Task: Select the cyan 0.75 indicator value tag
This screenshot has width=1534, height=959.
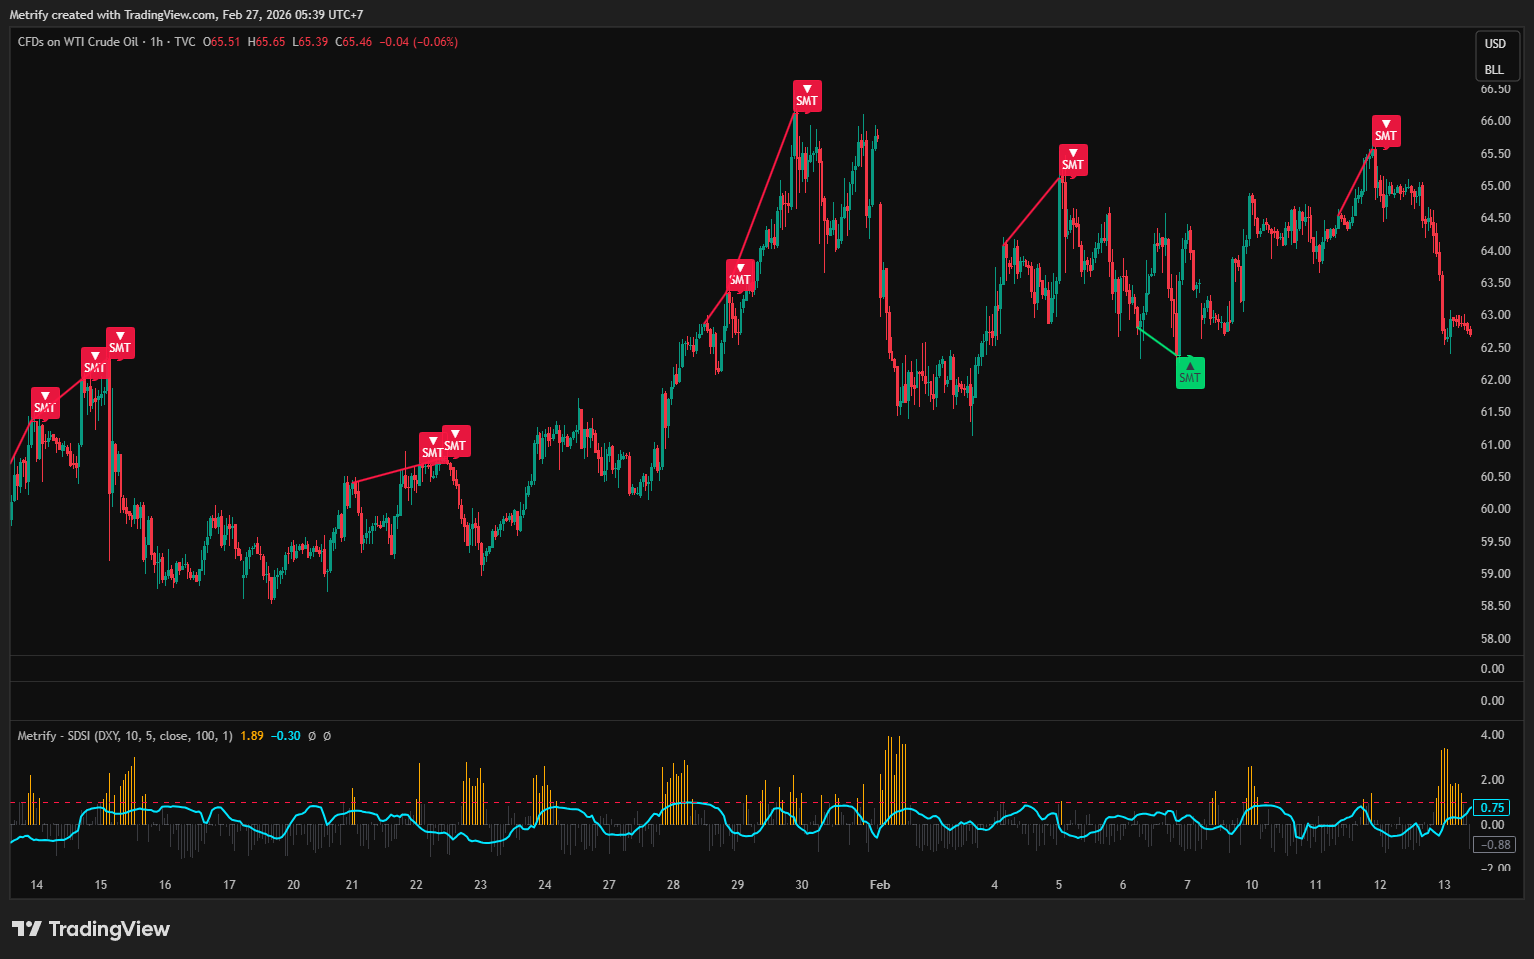Action: pos(1493,808)
